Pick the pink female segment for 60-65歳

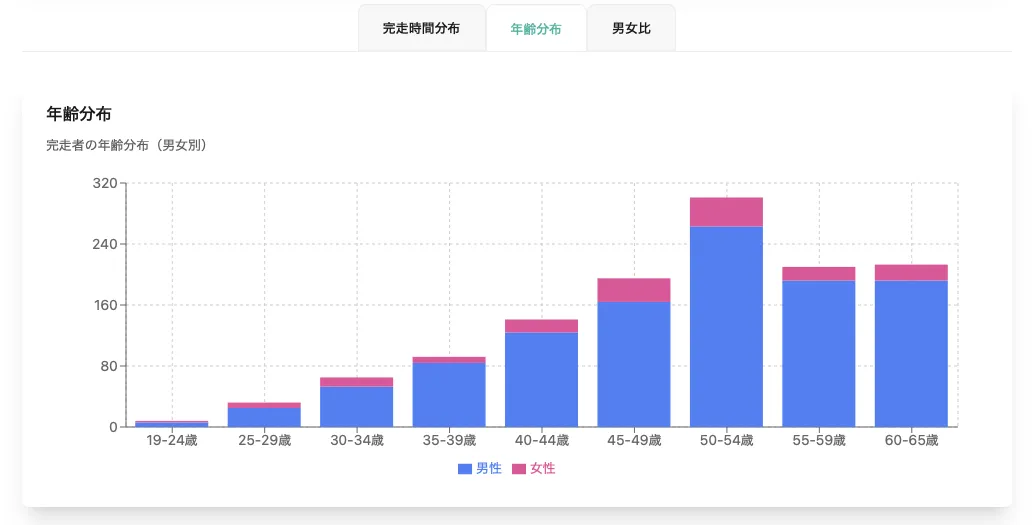[x=911, y=273]
